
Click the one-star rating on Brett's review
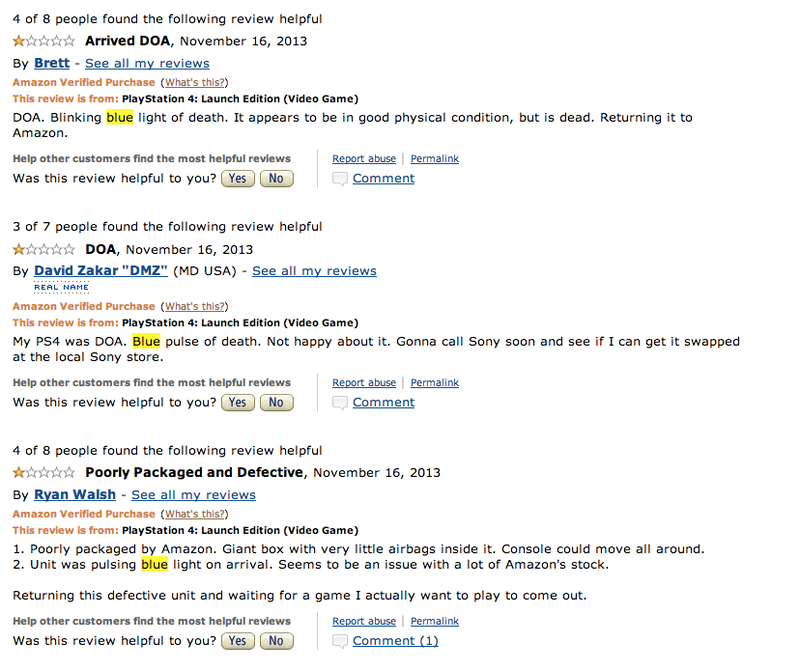pyautogui.click(x=44, y=41)
